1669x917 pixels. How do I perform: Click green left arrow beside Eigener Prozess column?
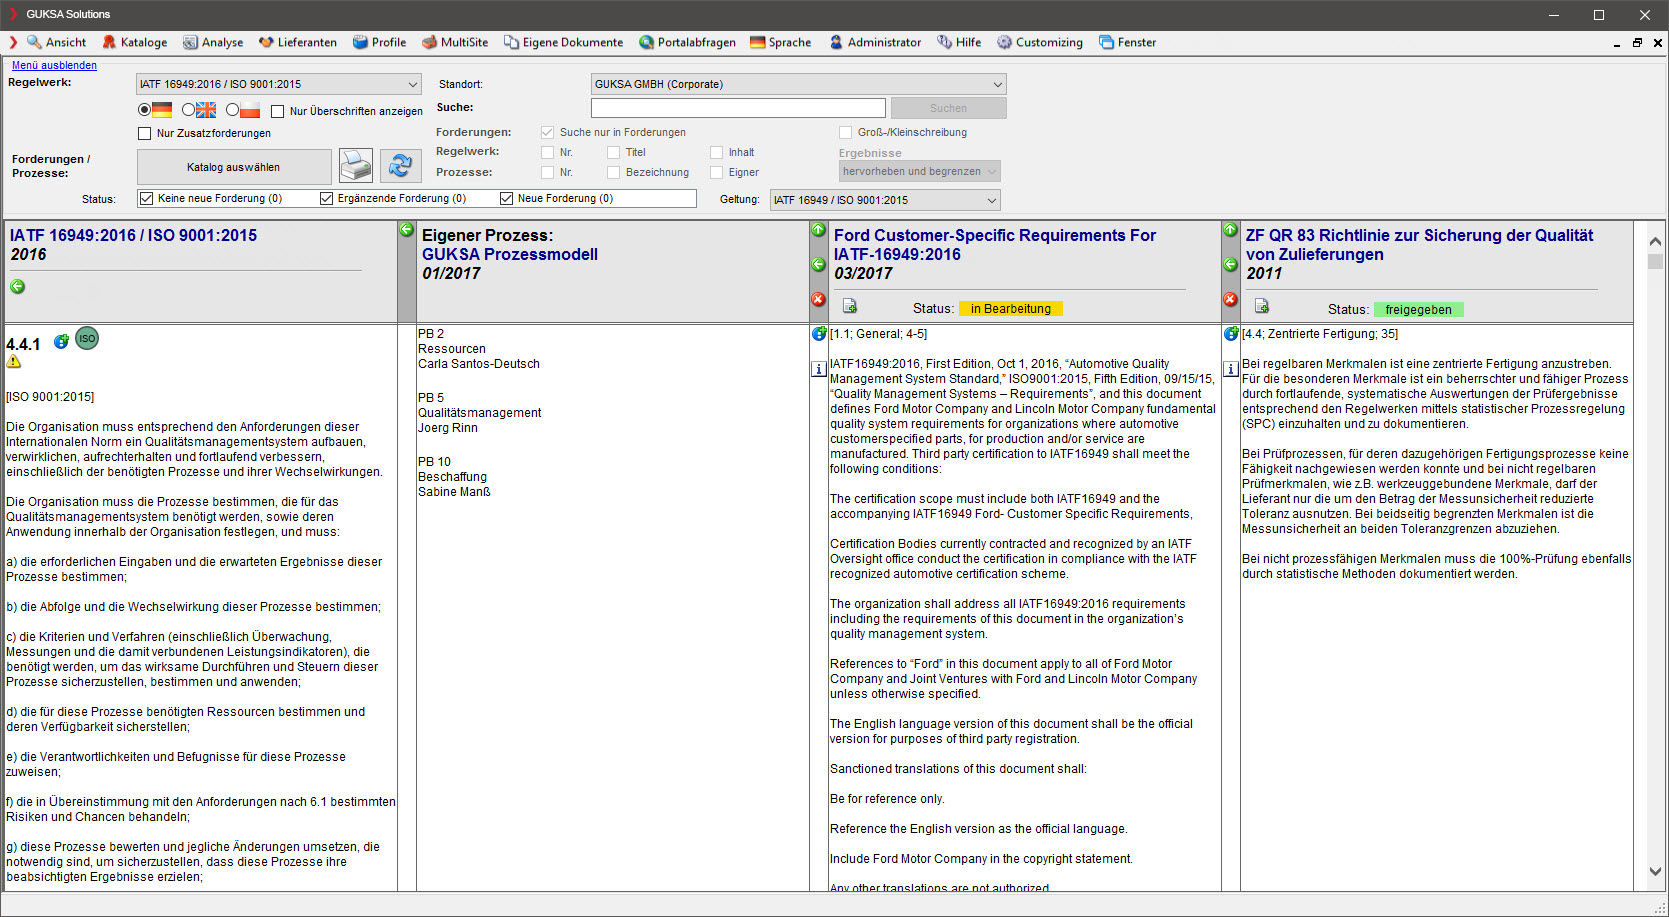(406, 230)
